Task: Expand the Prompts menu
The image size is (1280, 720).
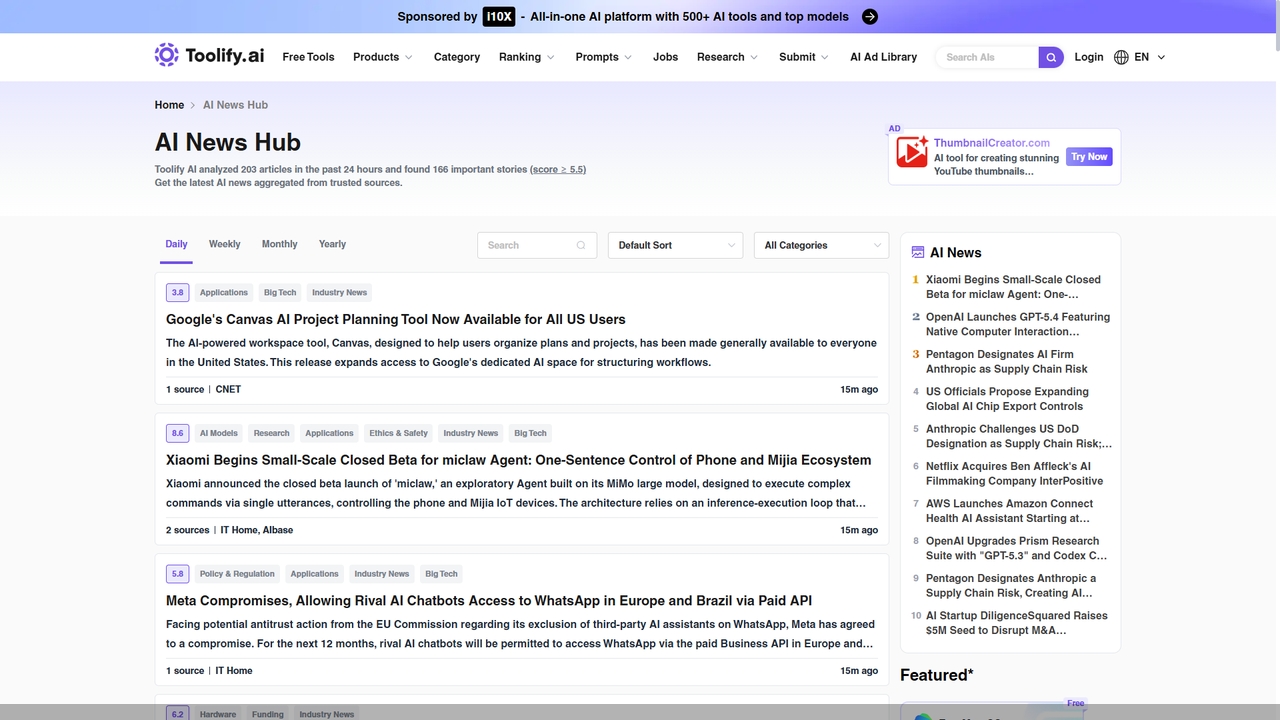Action: pyautogui.click(x=604, y=57)
